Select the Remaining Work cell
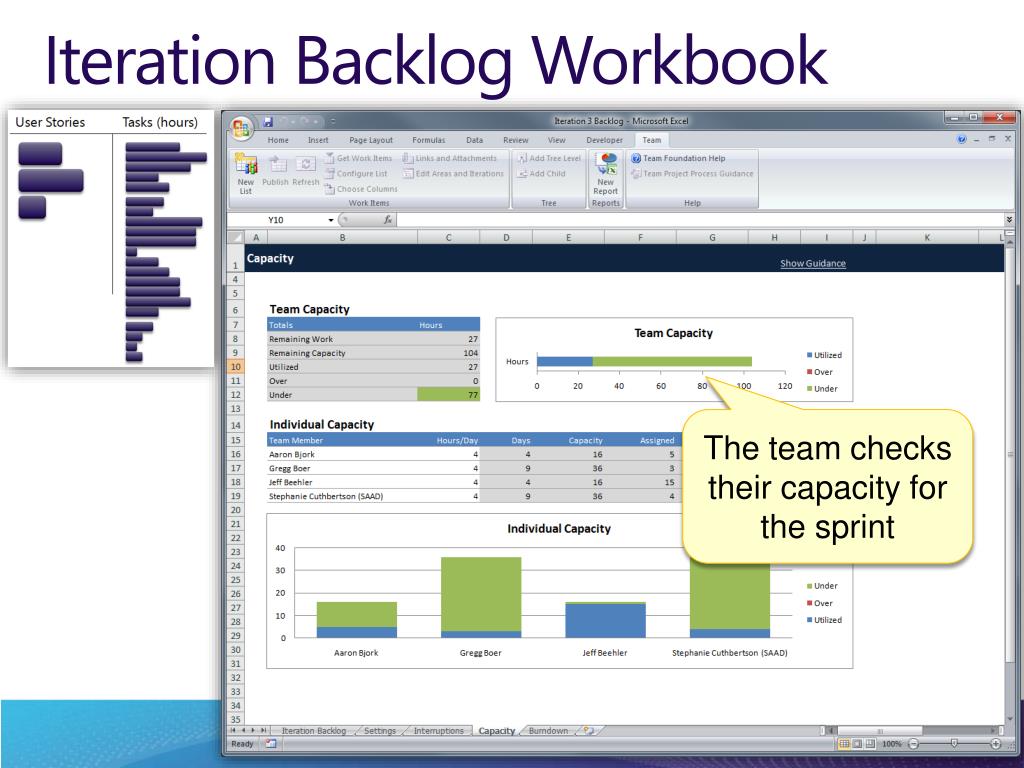Viewport: 1024px width, 768px height. pos(342,339)
